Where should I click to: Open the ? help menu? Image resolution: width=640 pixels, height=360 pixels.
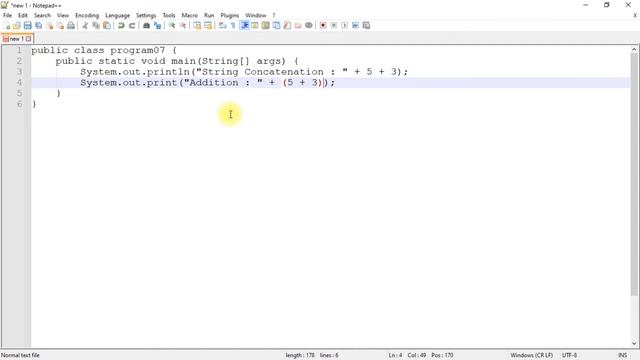tap(274, 16)
